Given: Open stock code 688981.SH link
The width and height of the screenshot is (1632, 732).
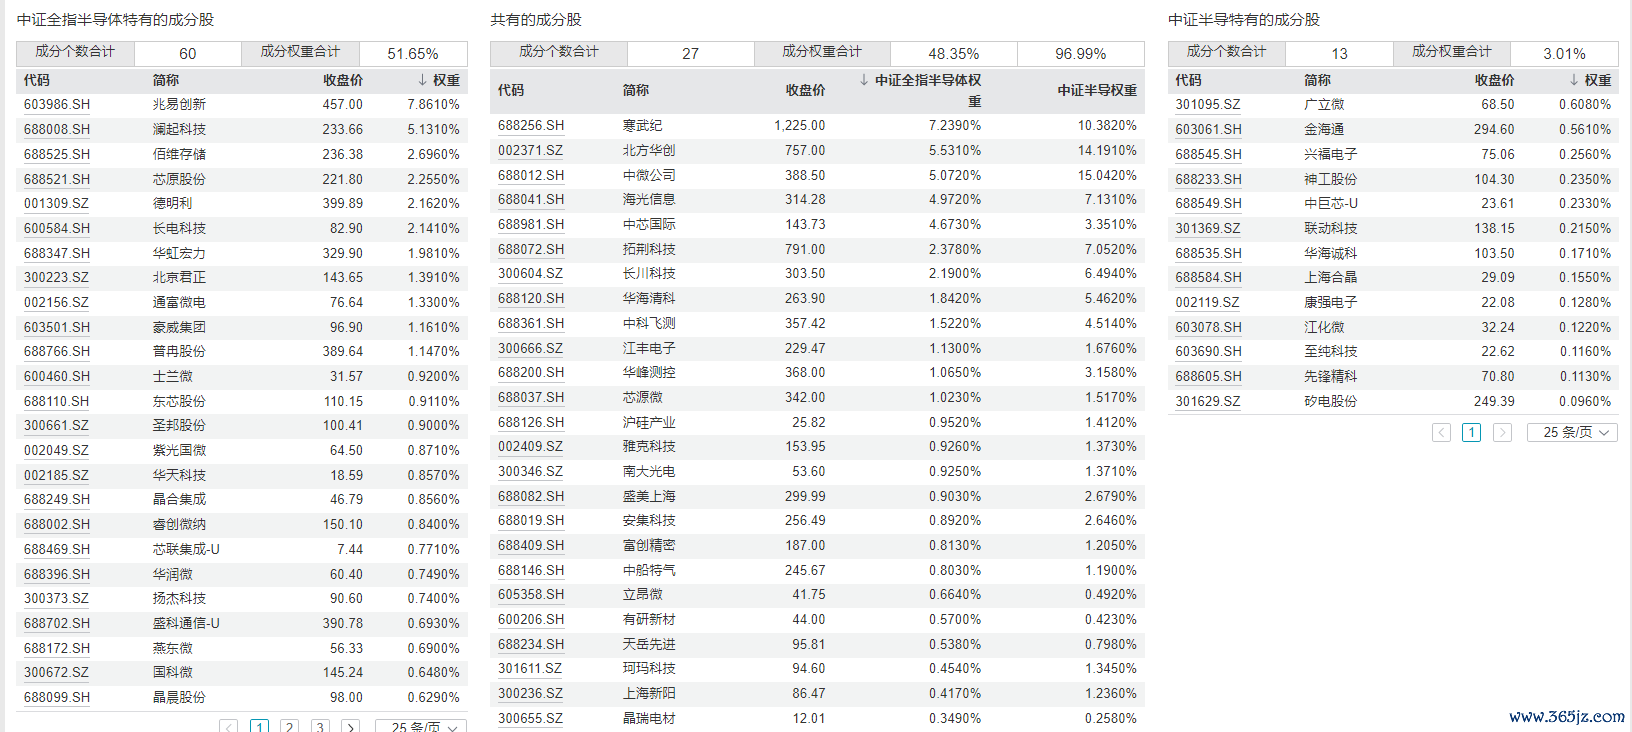Looking at the screenshot, I should point(531,225).
